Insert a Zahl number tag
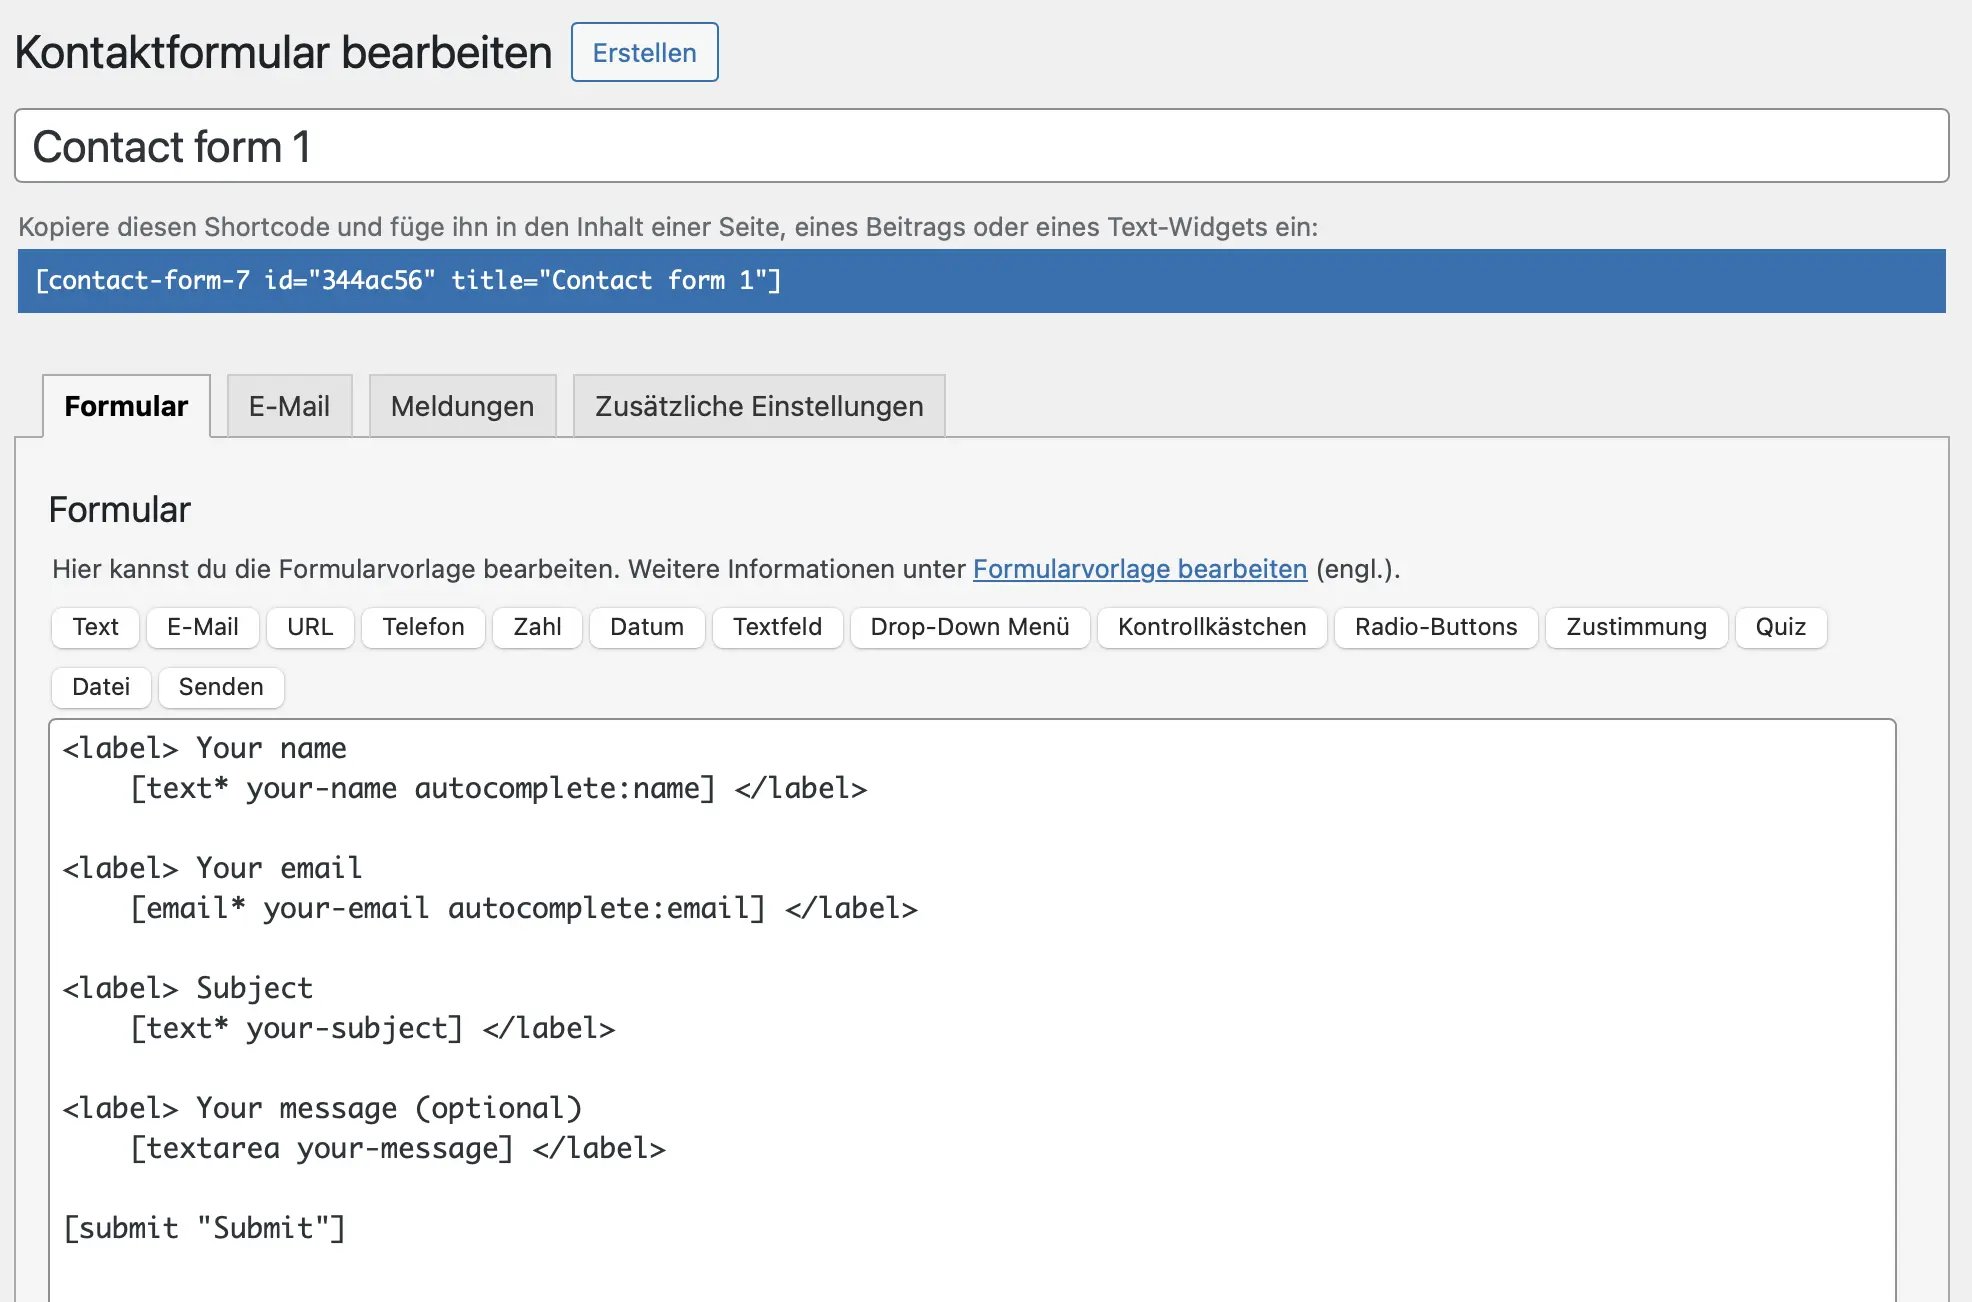Viewport: 1972px width, 1302px height. 537,627
